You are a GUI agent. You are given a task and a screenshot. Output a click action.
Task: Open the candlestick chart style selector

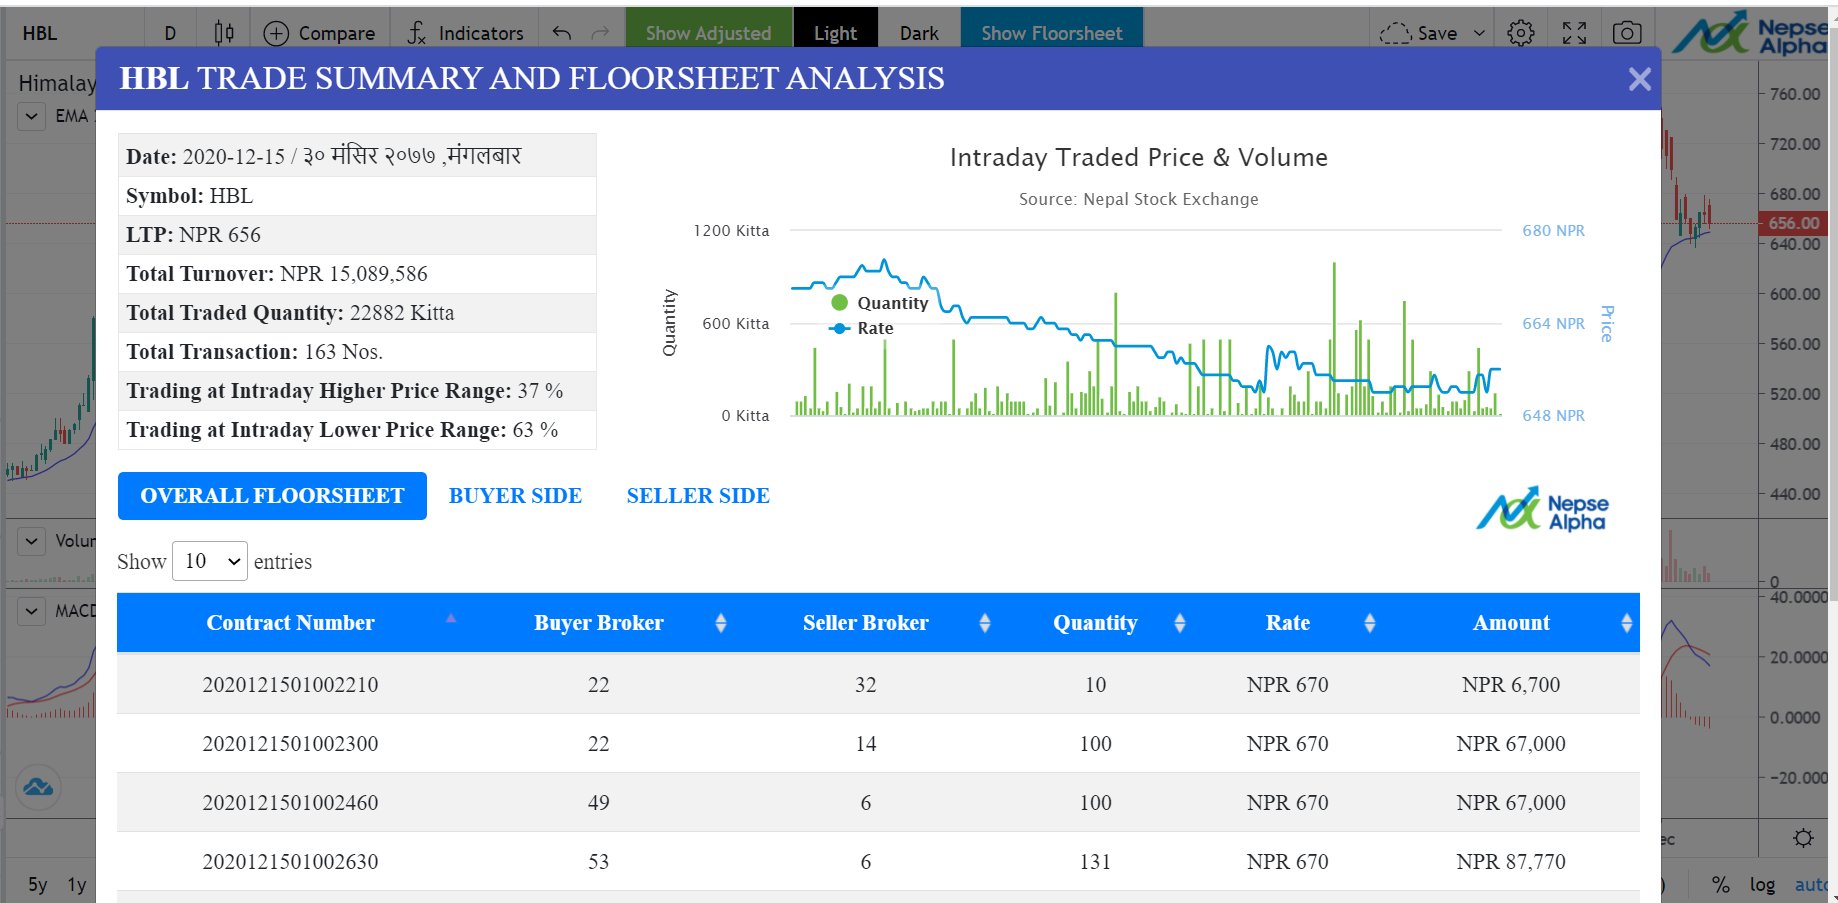(224, 33)
